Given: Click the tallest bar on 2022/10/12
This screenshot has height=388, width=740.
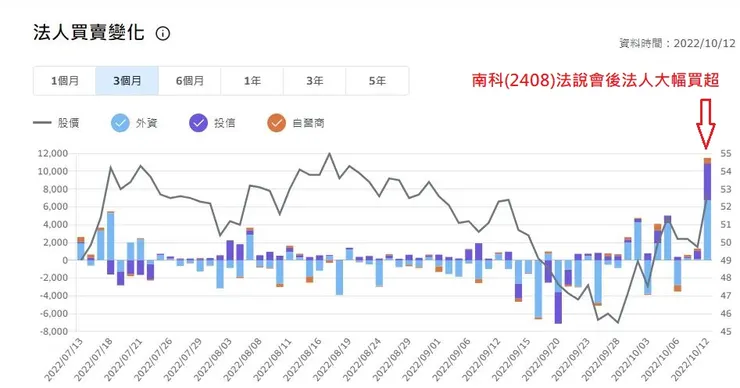Looking at the screenshot, I should (707, 209).
